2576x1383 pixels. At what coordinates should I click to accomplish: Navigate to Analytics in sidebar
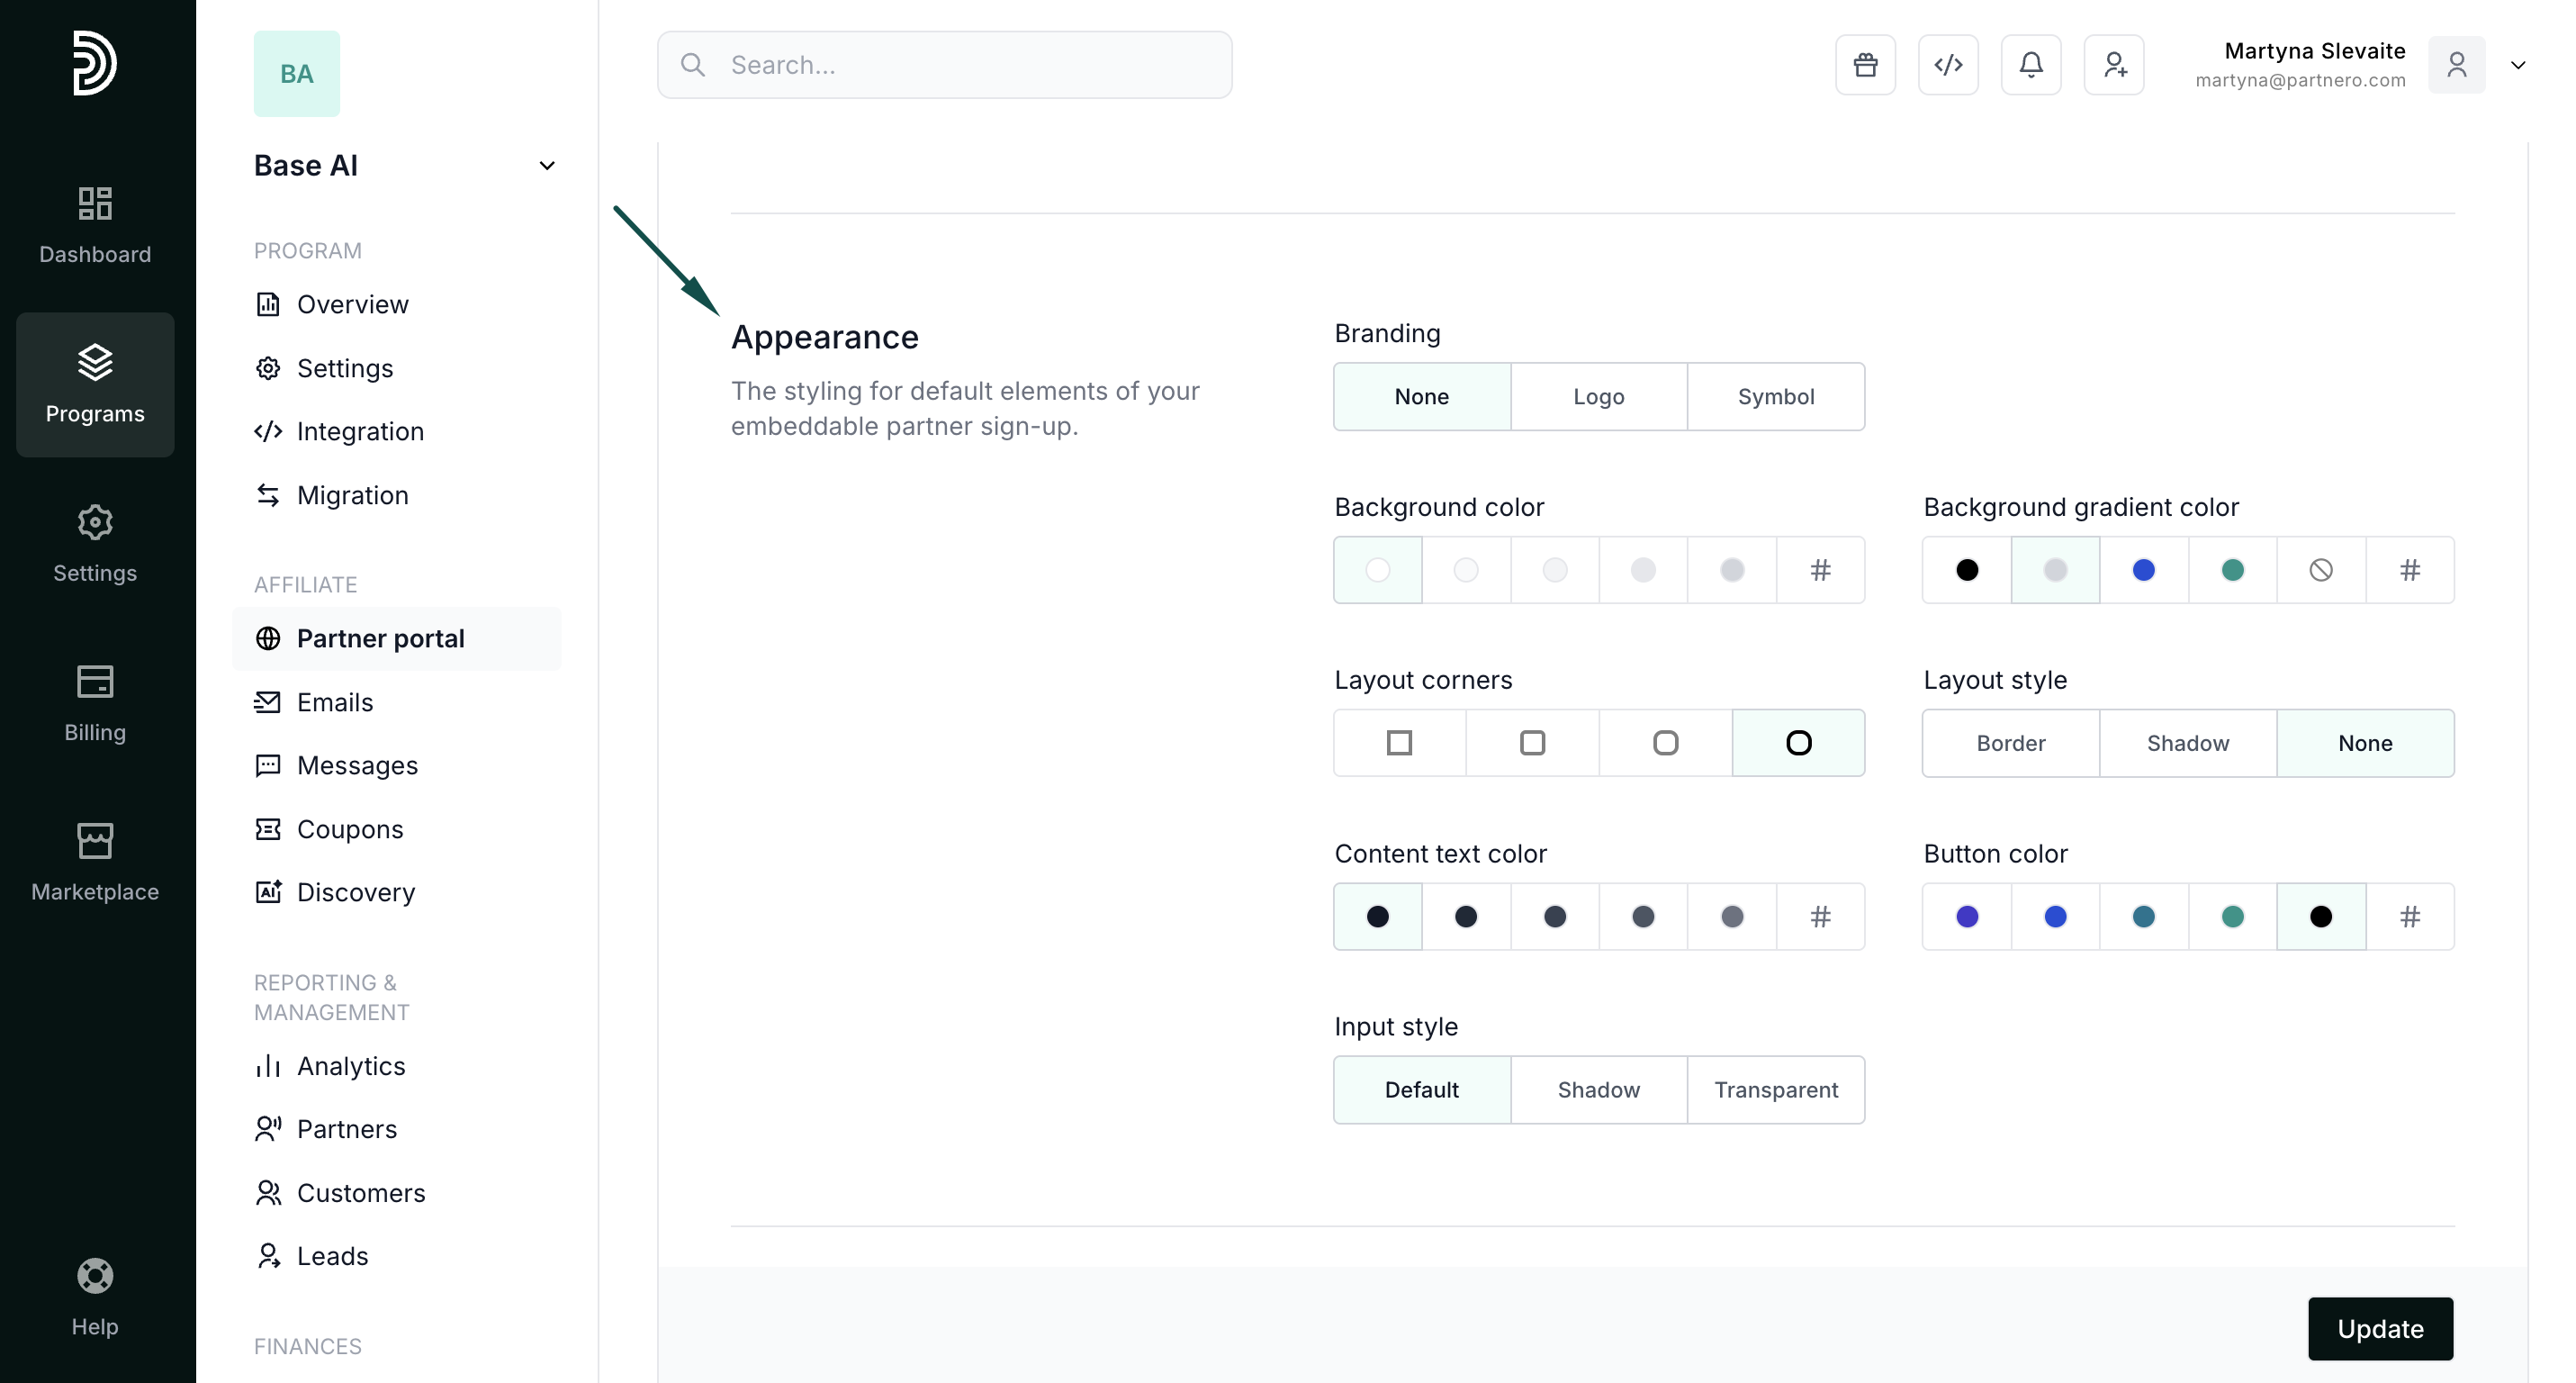pyautogui.click(x=351, y=1066)
